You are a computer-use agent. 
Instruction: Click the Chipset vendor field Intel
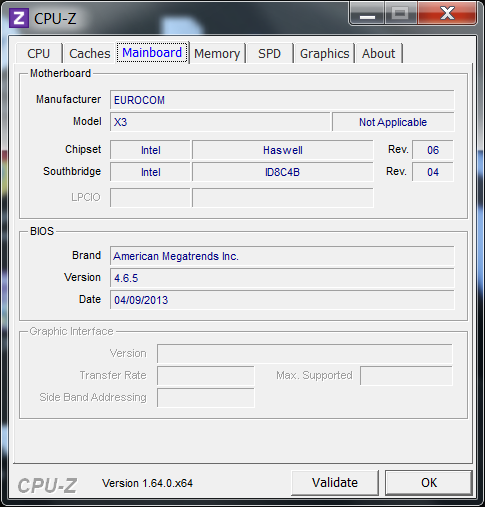tap(150, 150)
